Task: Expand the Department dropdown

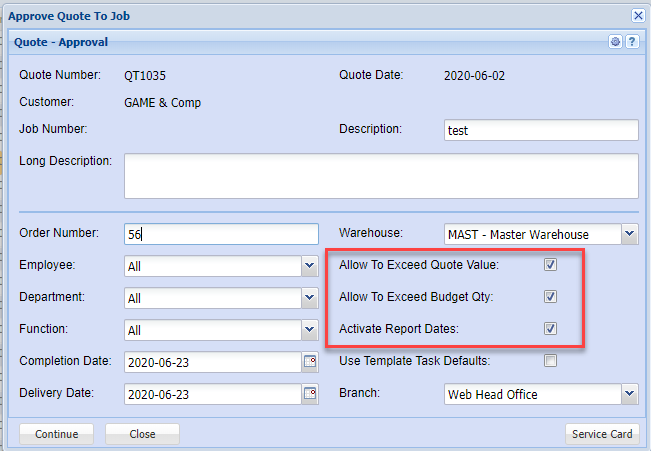Action: [310, 298]
